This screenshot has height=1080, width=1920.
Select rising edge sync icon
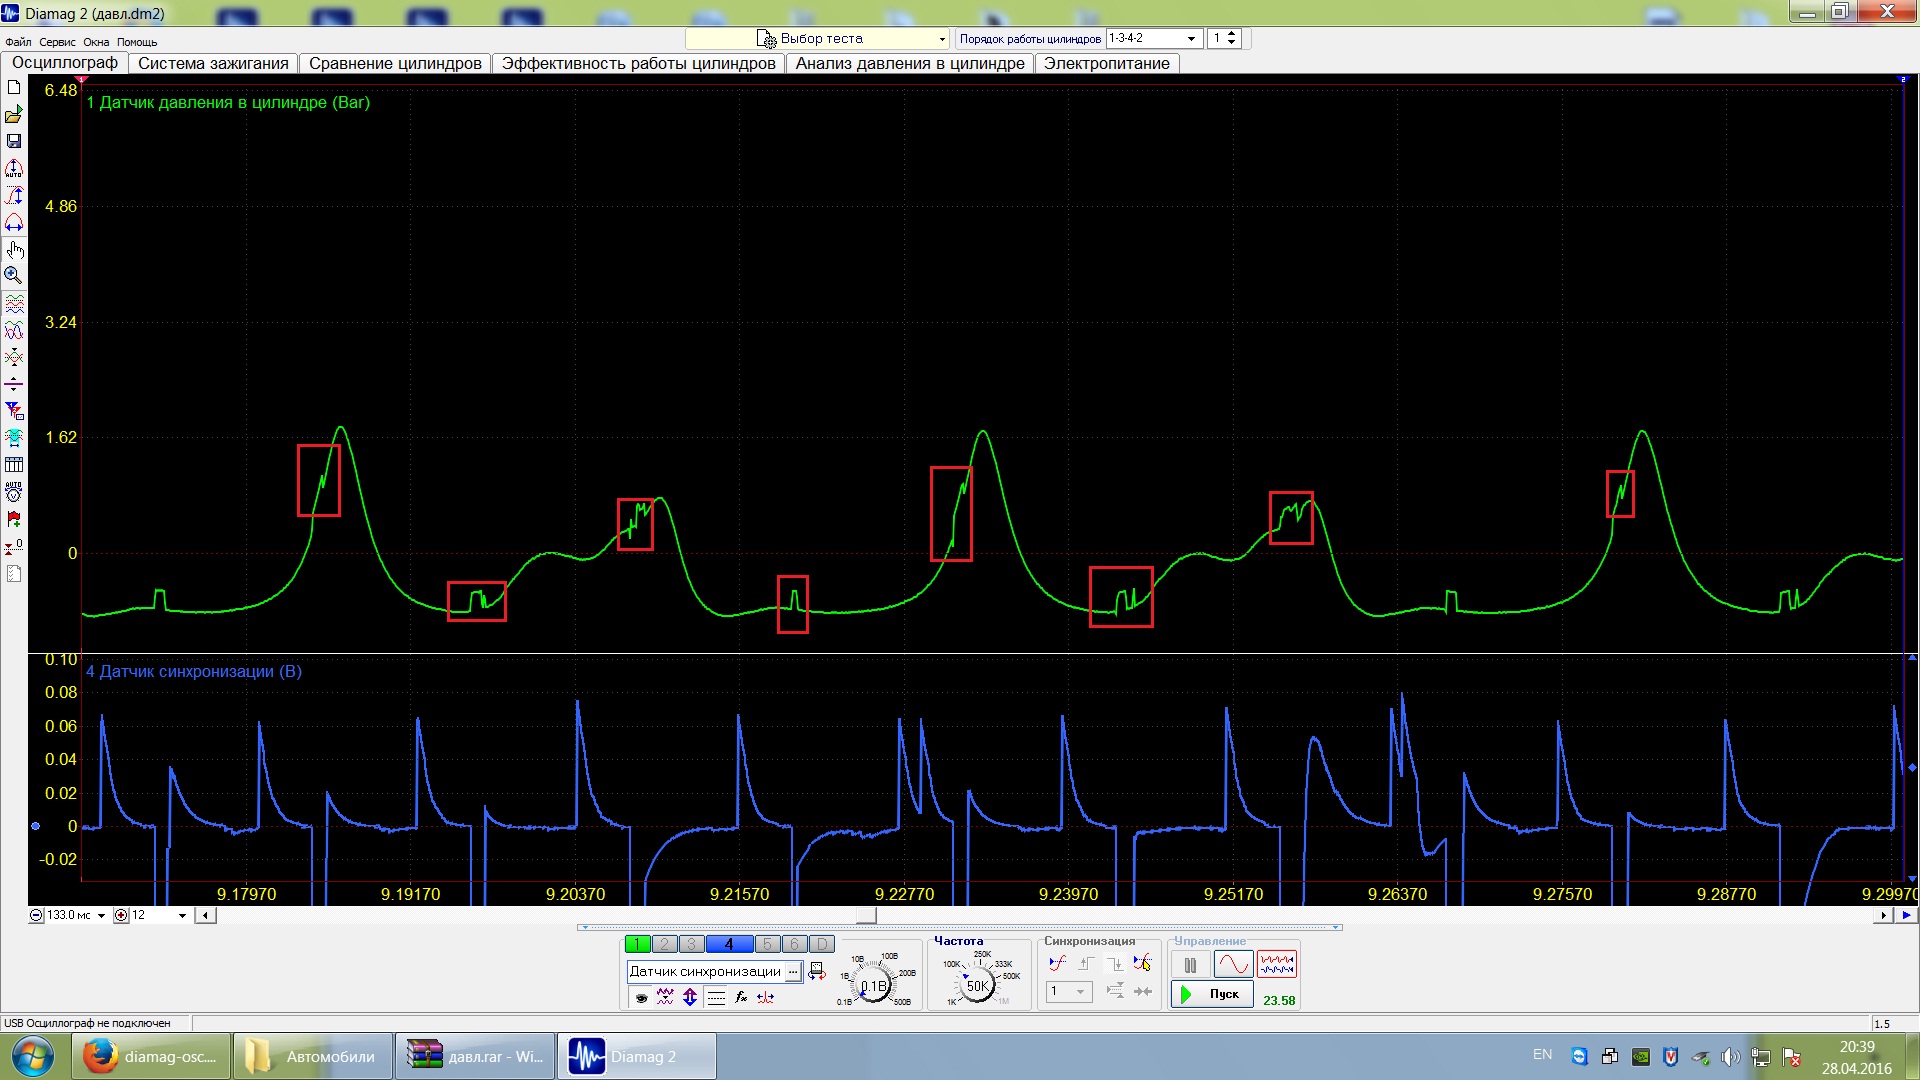point(1086,964)
